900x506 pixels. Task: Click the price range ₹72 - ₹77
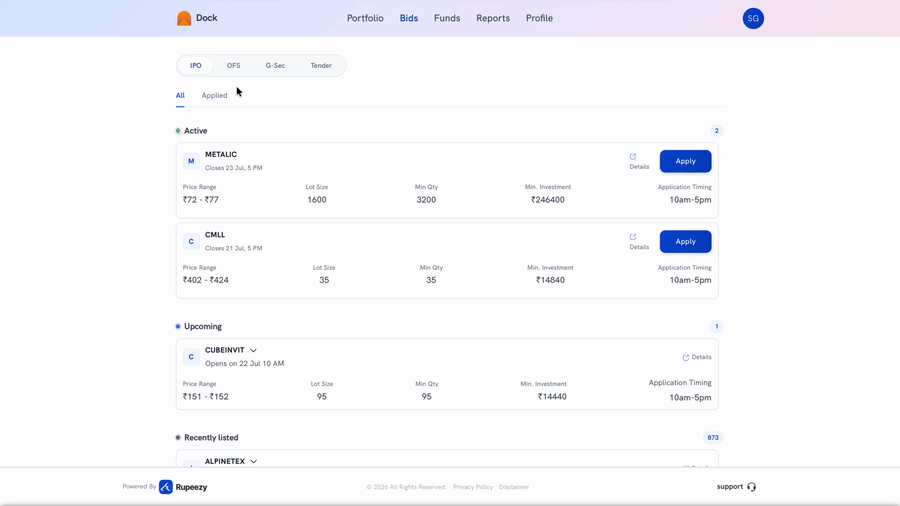click(x=200, y=200)
